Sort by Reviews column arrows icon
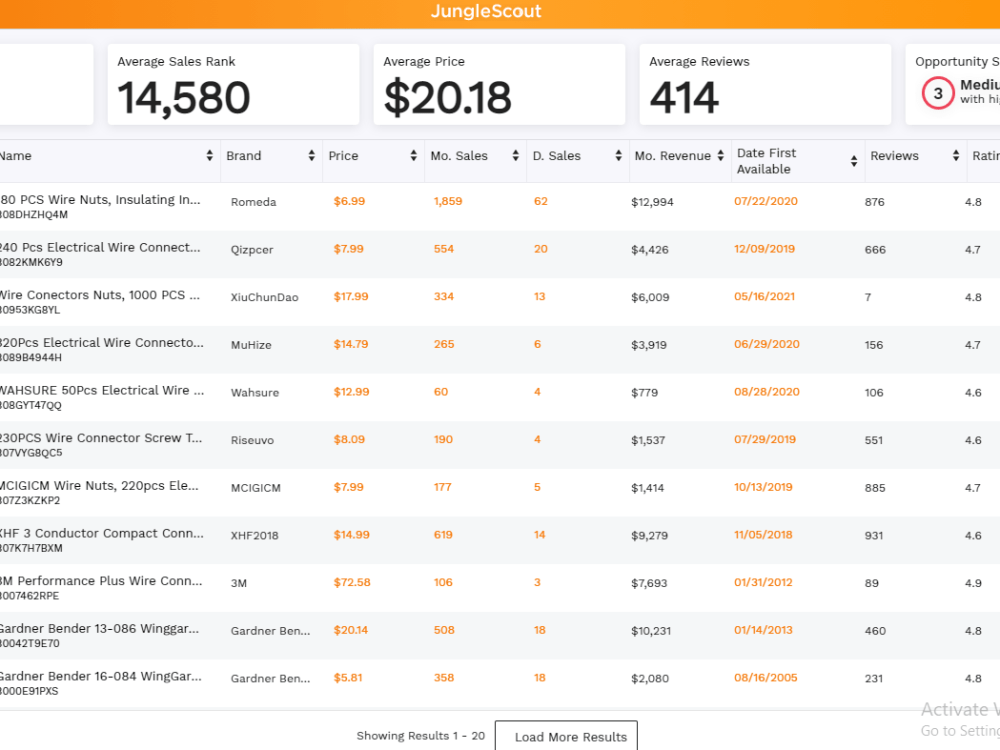The width and height of the screenshot is (1000, 750). pos(955,156)
